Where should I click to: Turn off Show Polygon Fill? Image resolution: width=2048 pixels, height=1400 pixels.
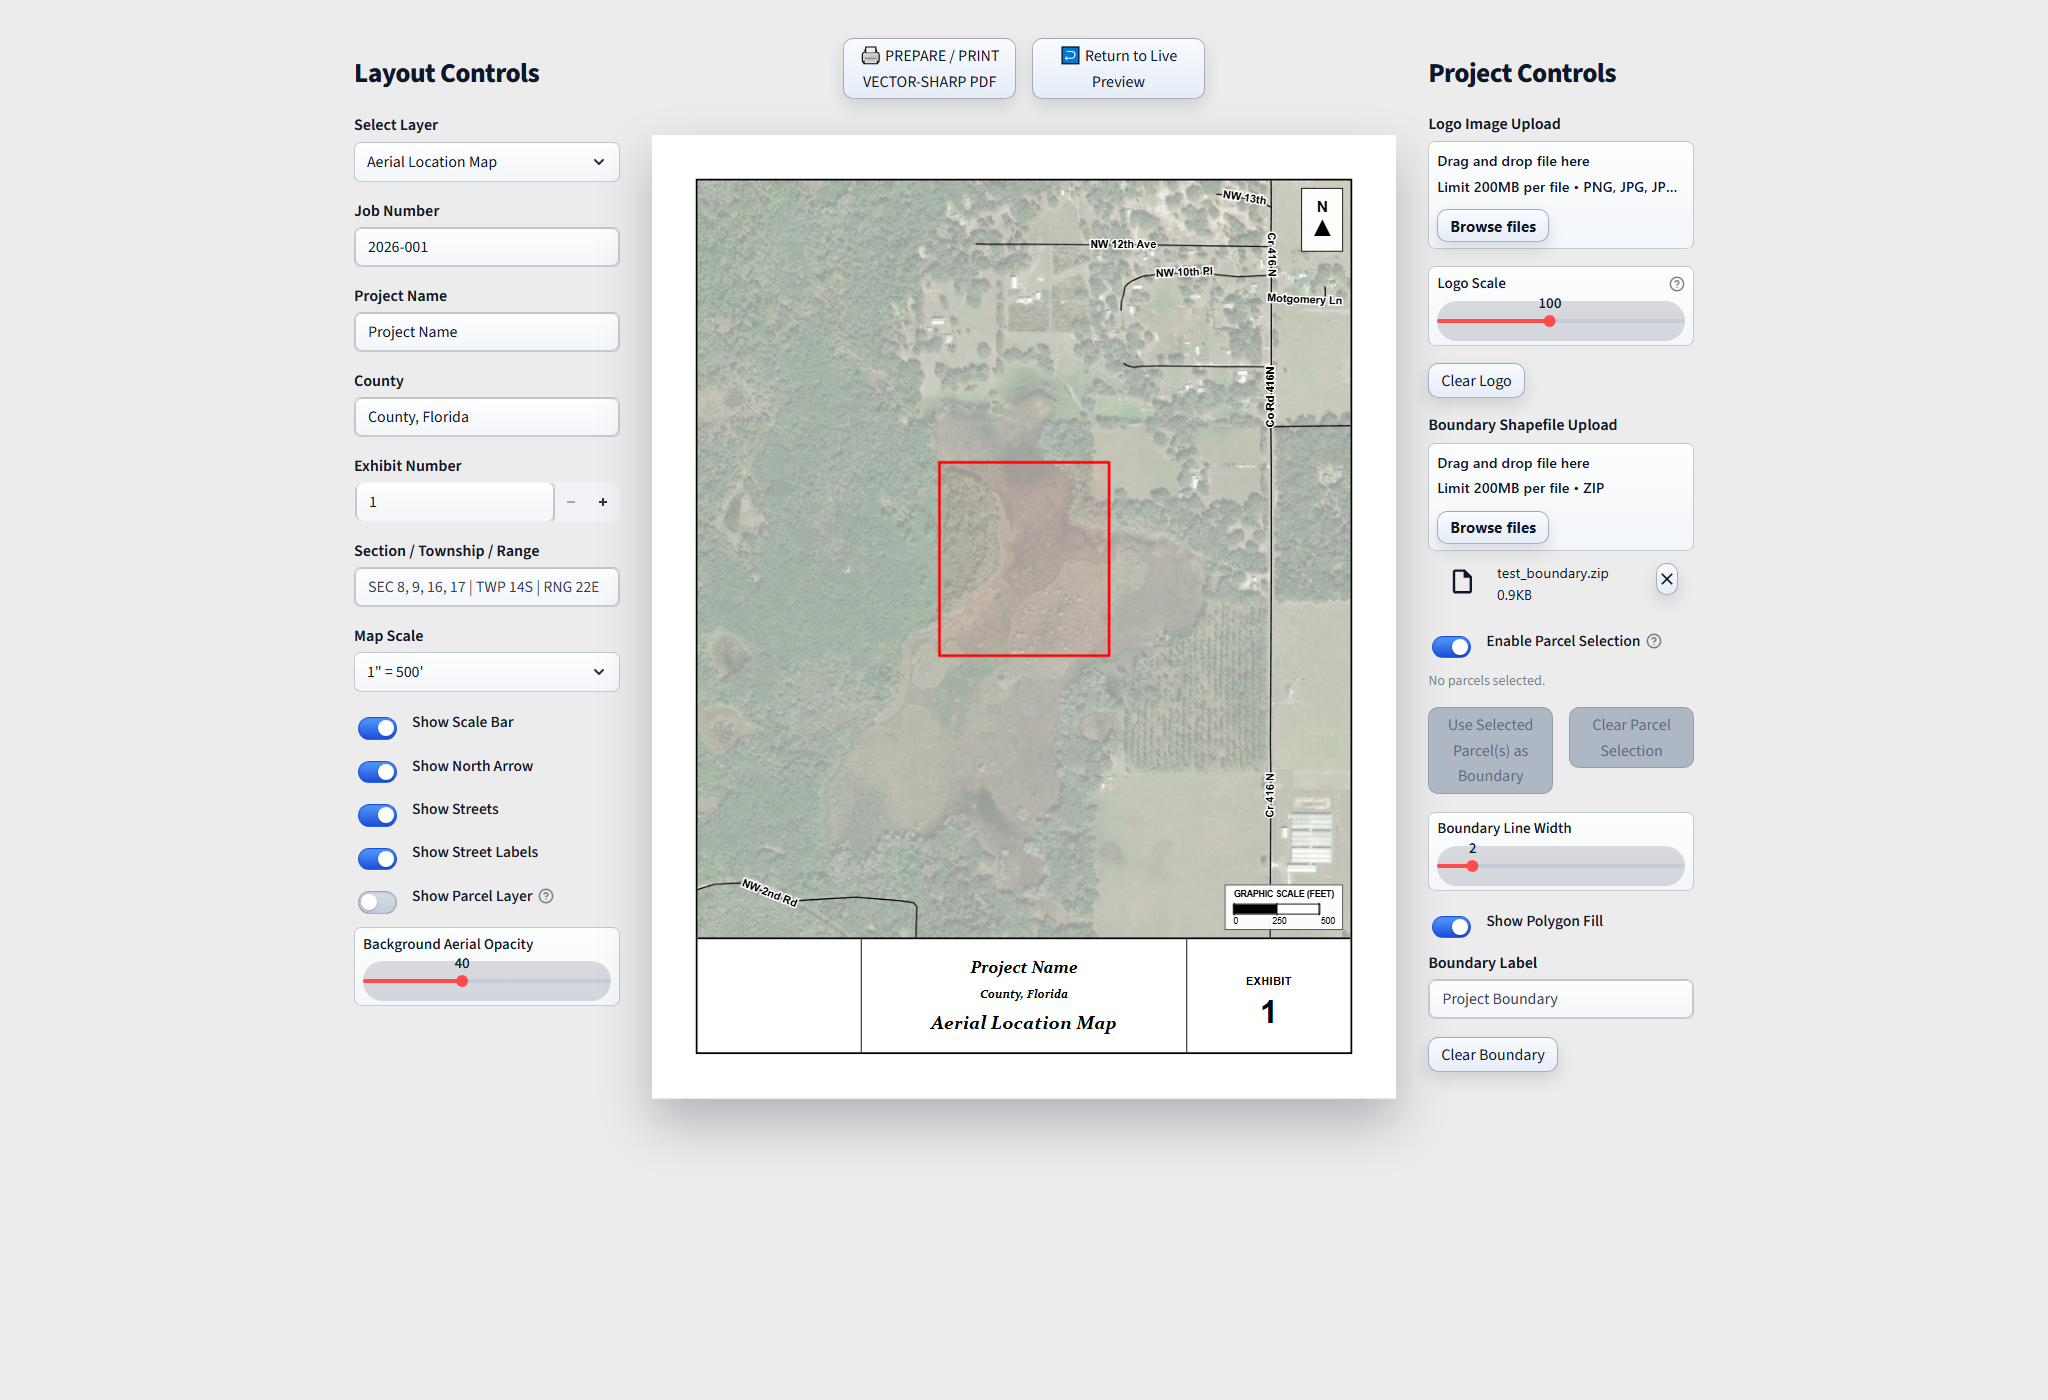tap(1451, 926)
